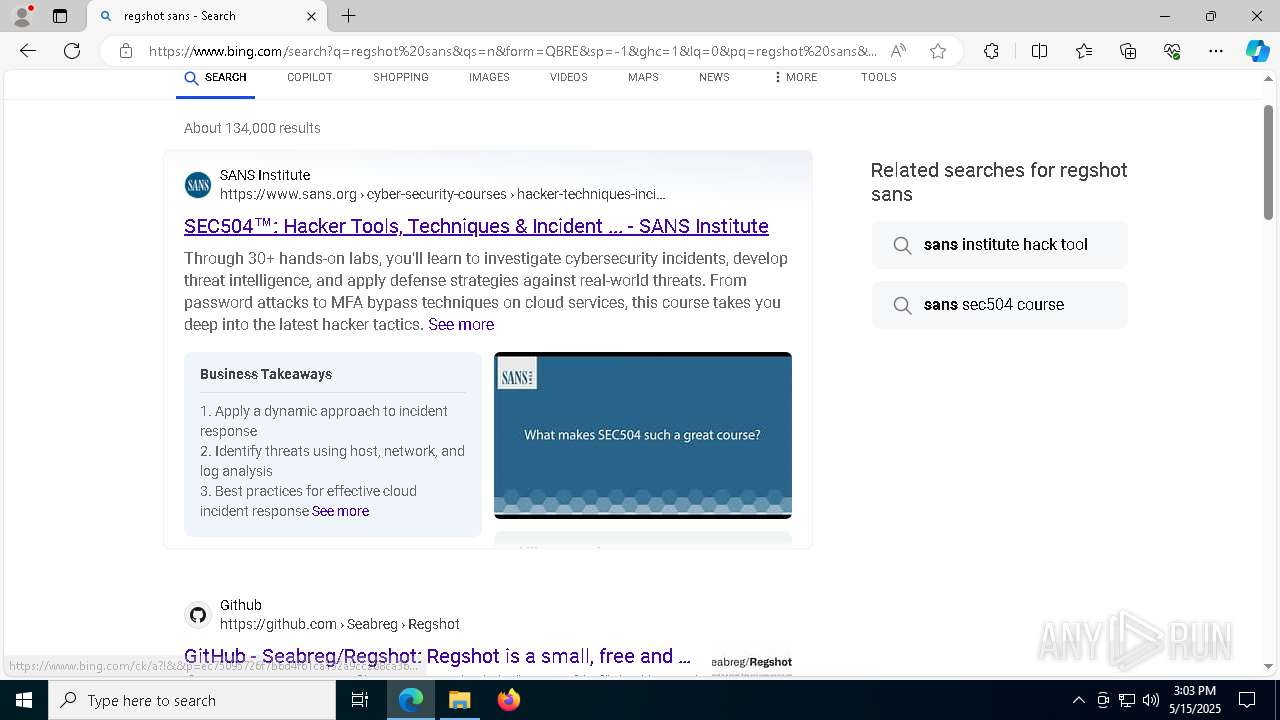This screenshot has height=720, width=1280.
Task: Open tab actions menu icon
Action: 60,16
